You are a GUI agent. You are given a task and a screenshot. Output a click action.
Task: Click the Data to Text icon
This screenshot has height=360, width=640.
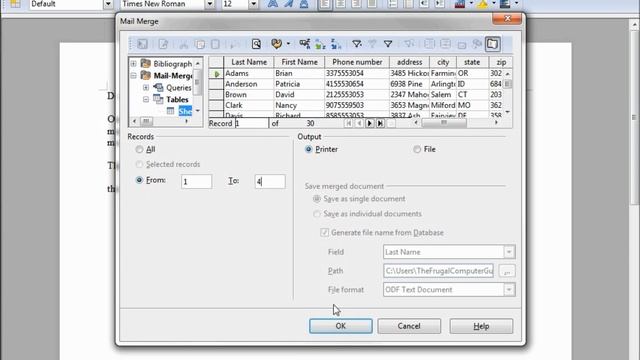pos(429,44)
